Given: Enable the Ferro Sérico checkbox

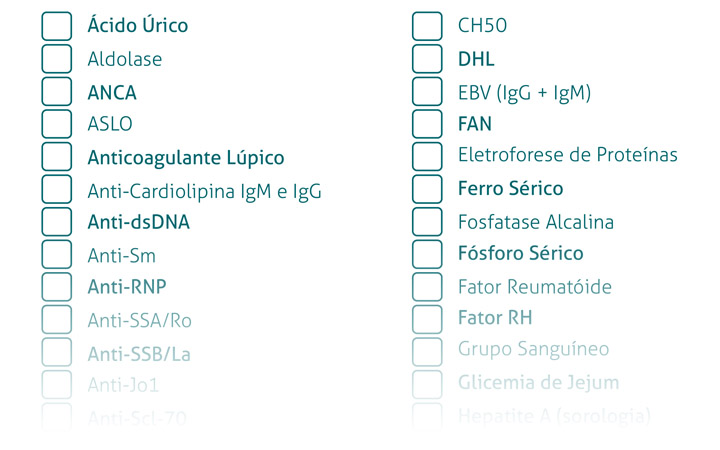Looking at the screenshot, I should [x=427, y=189].
